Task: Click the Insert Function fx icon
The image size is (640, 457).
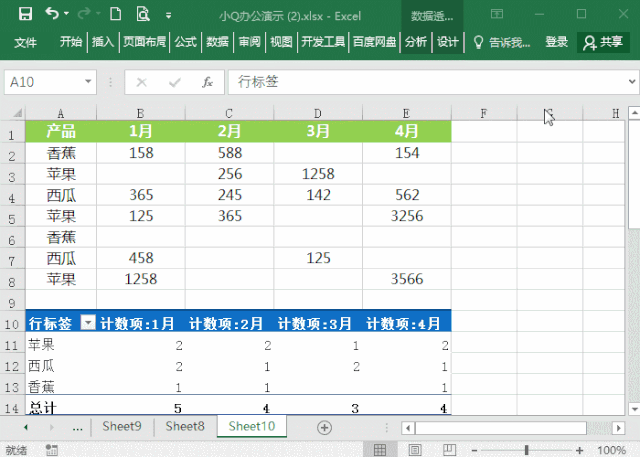Action: point(207,82)
